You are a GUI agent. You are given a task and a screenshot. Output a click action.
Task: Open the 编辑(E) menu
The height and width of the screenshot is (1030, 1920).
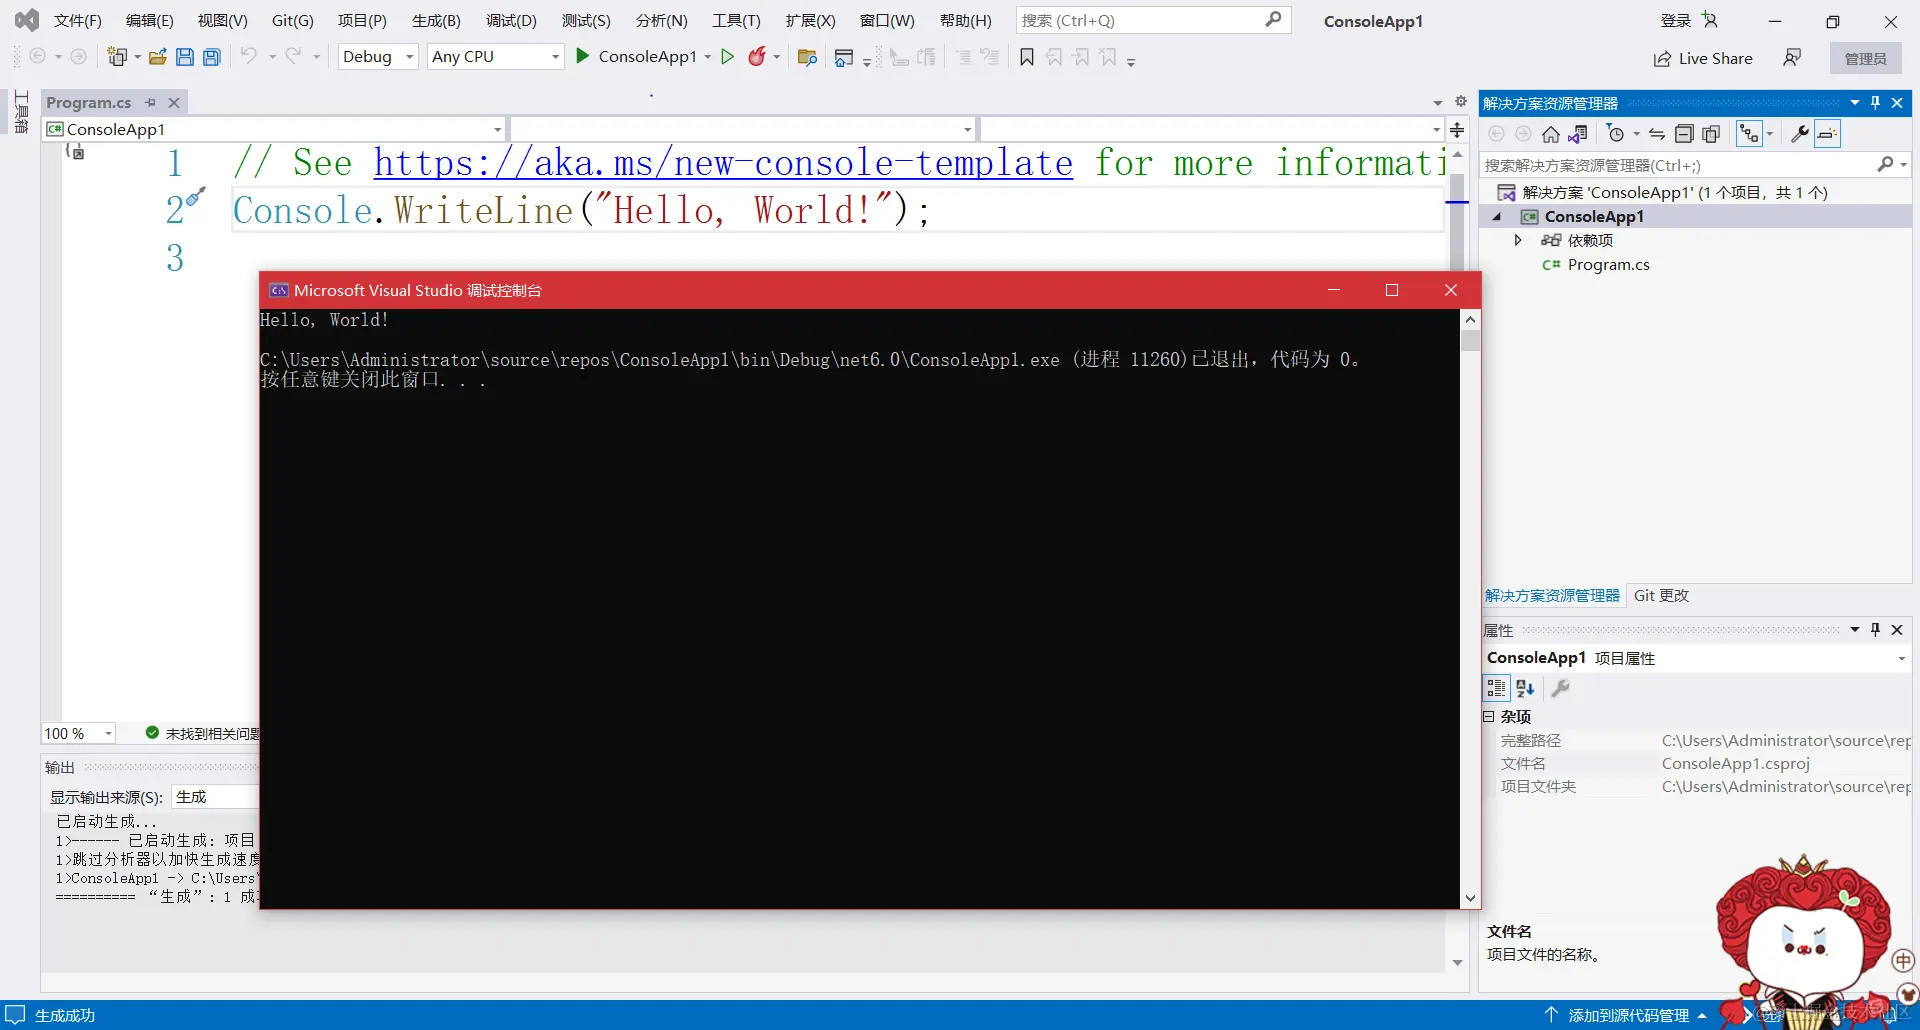tap(150, 21)
